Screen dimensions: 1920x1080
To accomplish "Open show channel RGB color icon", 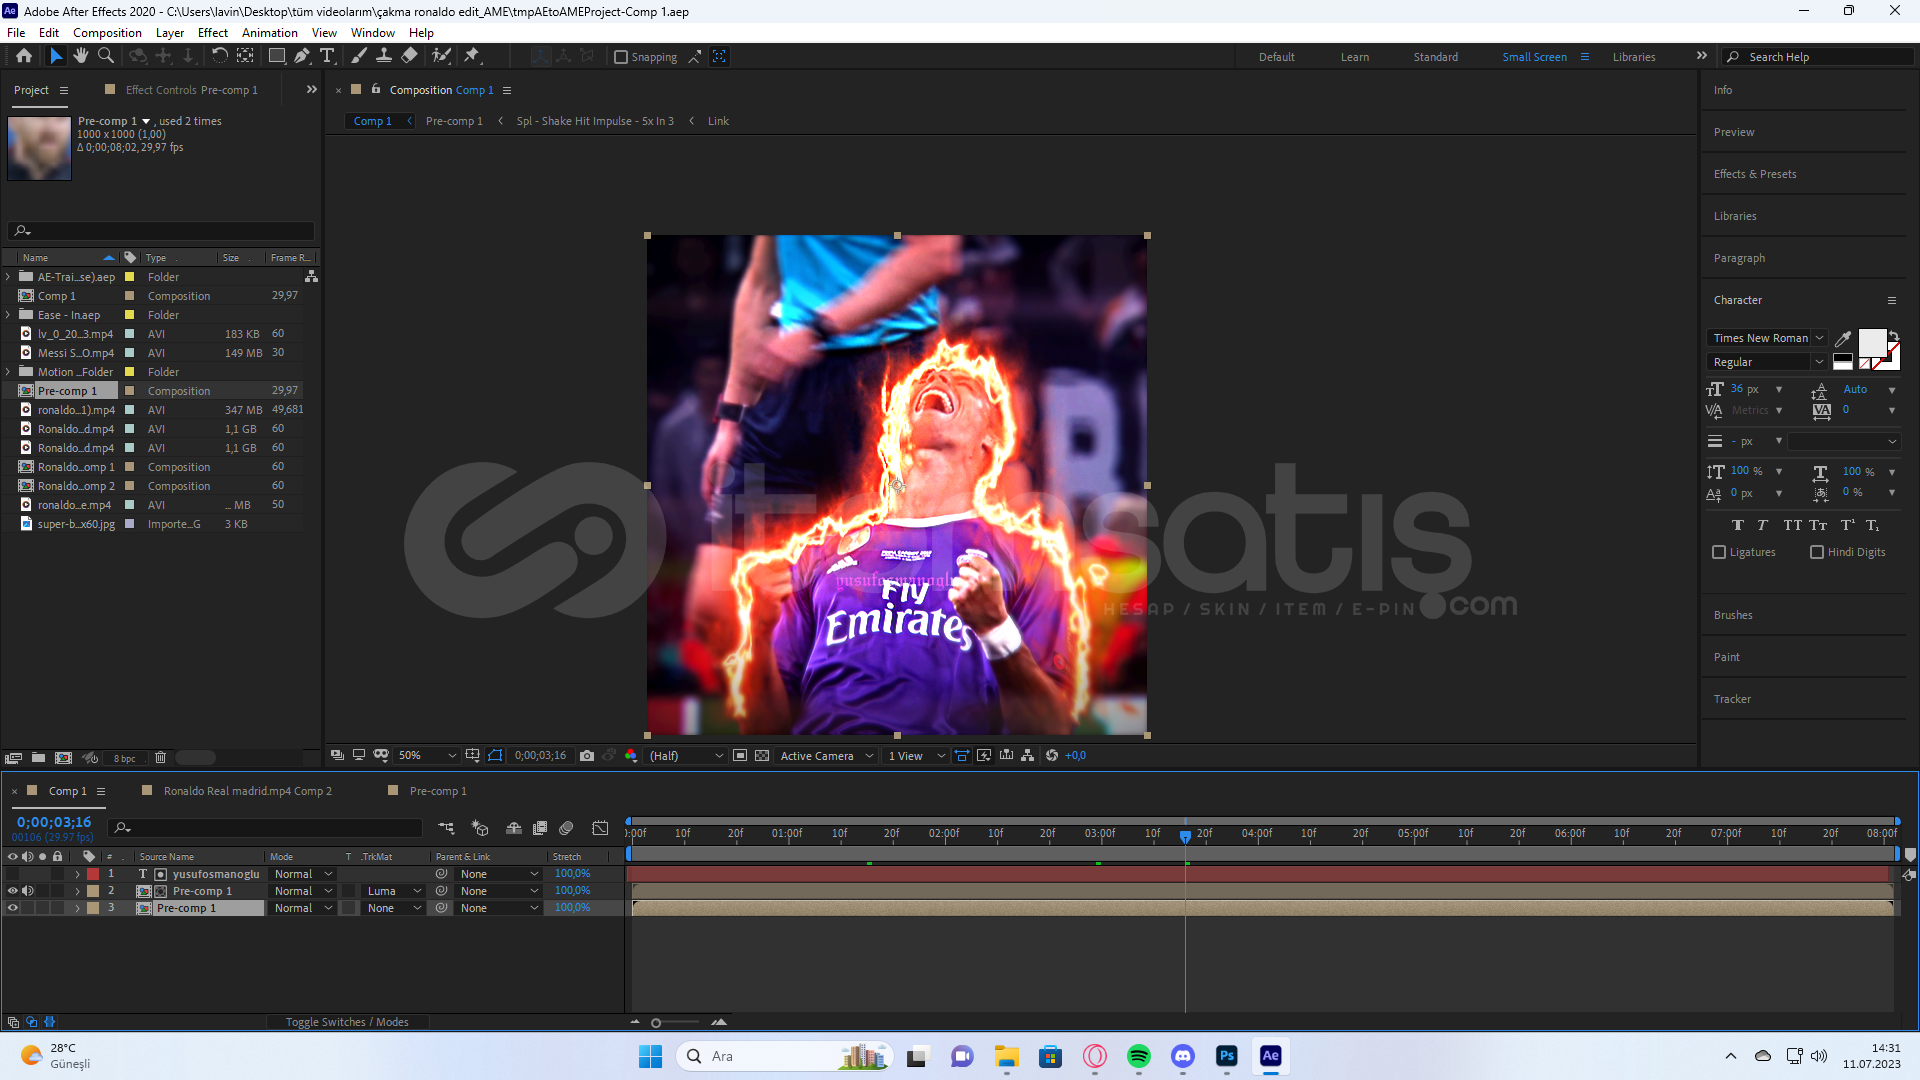I will tap(631, 756).
